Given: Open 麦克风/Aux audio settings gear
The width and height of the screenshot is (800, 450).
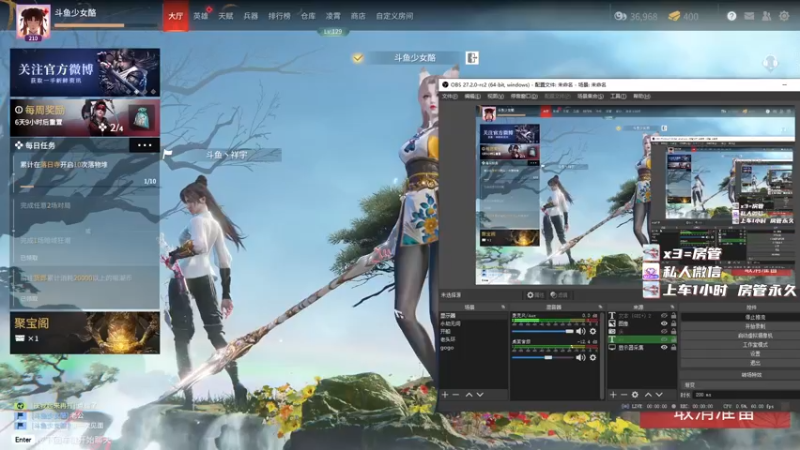Looking at the screenshot, I should click(593, 332).
